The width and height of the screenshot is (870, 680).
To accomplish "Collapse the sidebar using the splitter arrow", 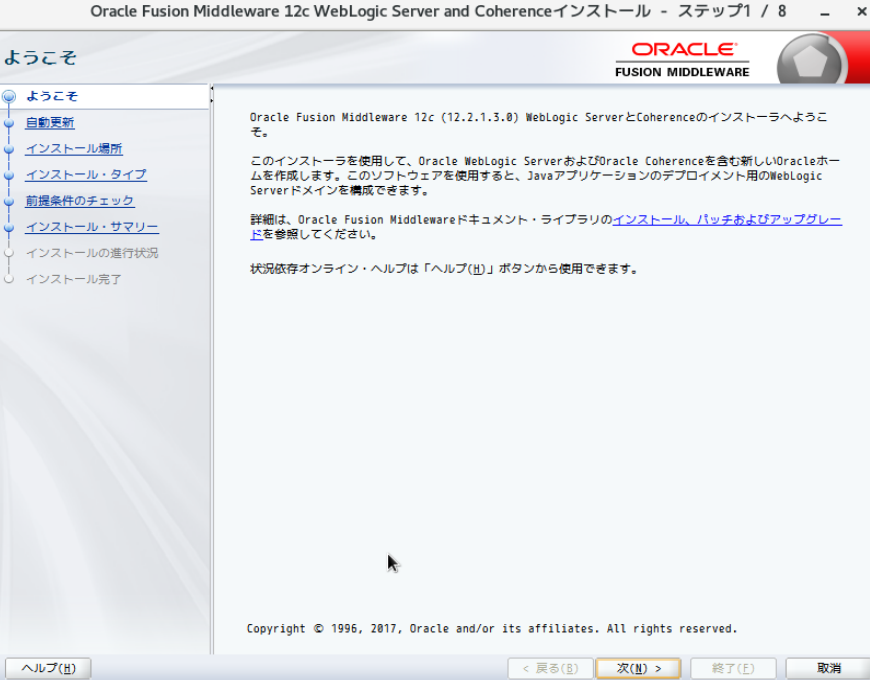I will [211, 88].
